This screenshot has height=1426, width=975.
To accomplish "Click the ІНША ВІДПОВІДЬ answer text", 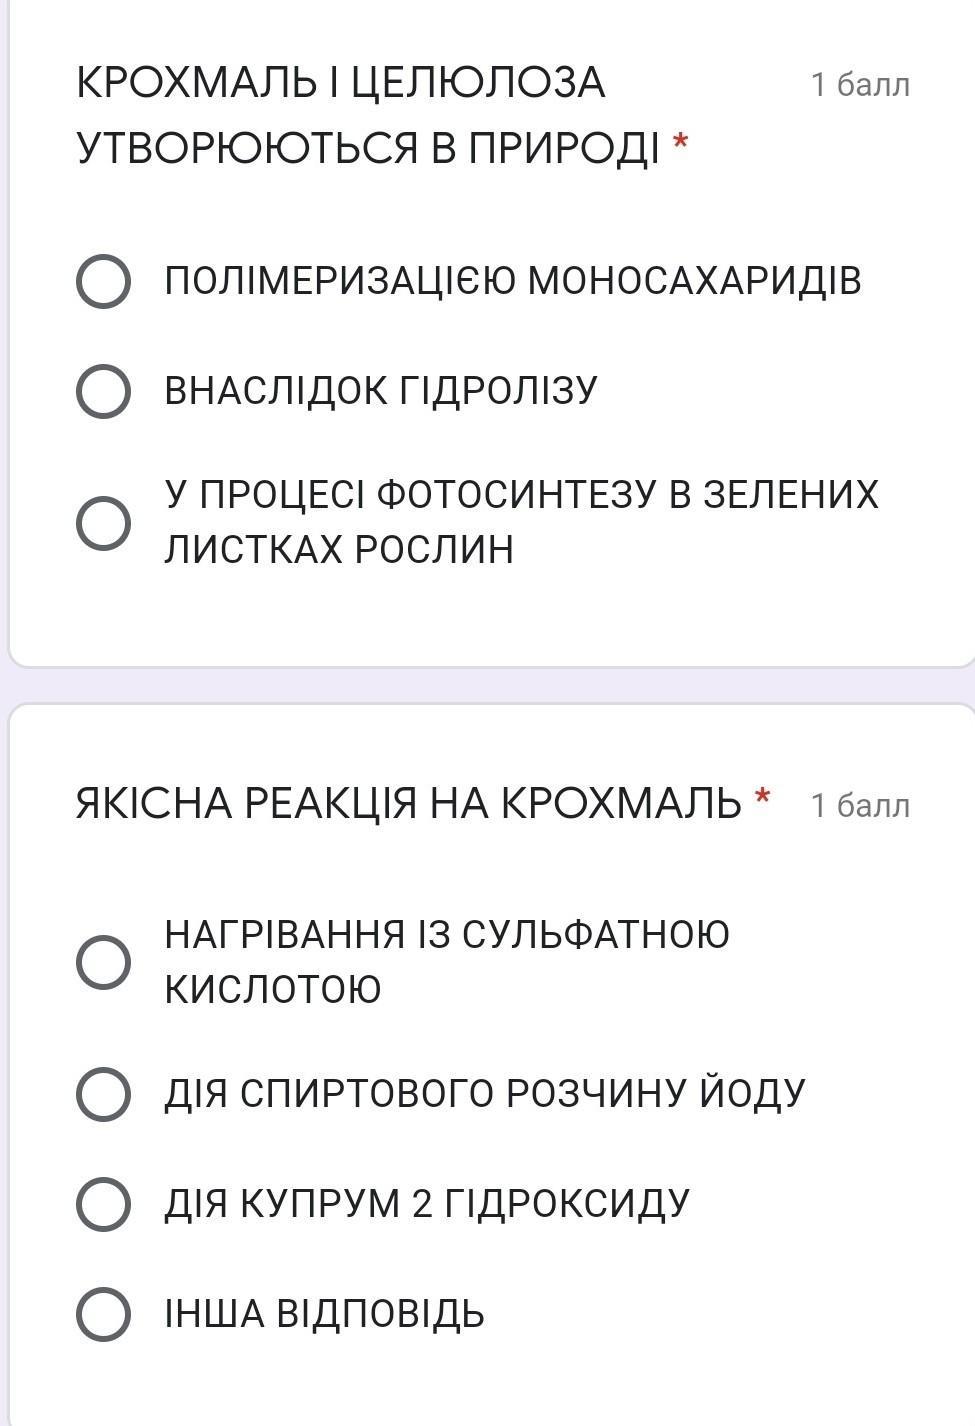I will 324,1313.
